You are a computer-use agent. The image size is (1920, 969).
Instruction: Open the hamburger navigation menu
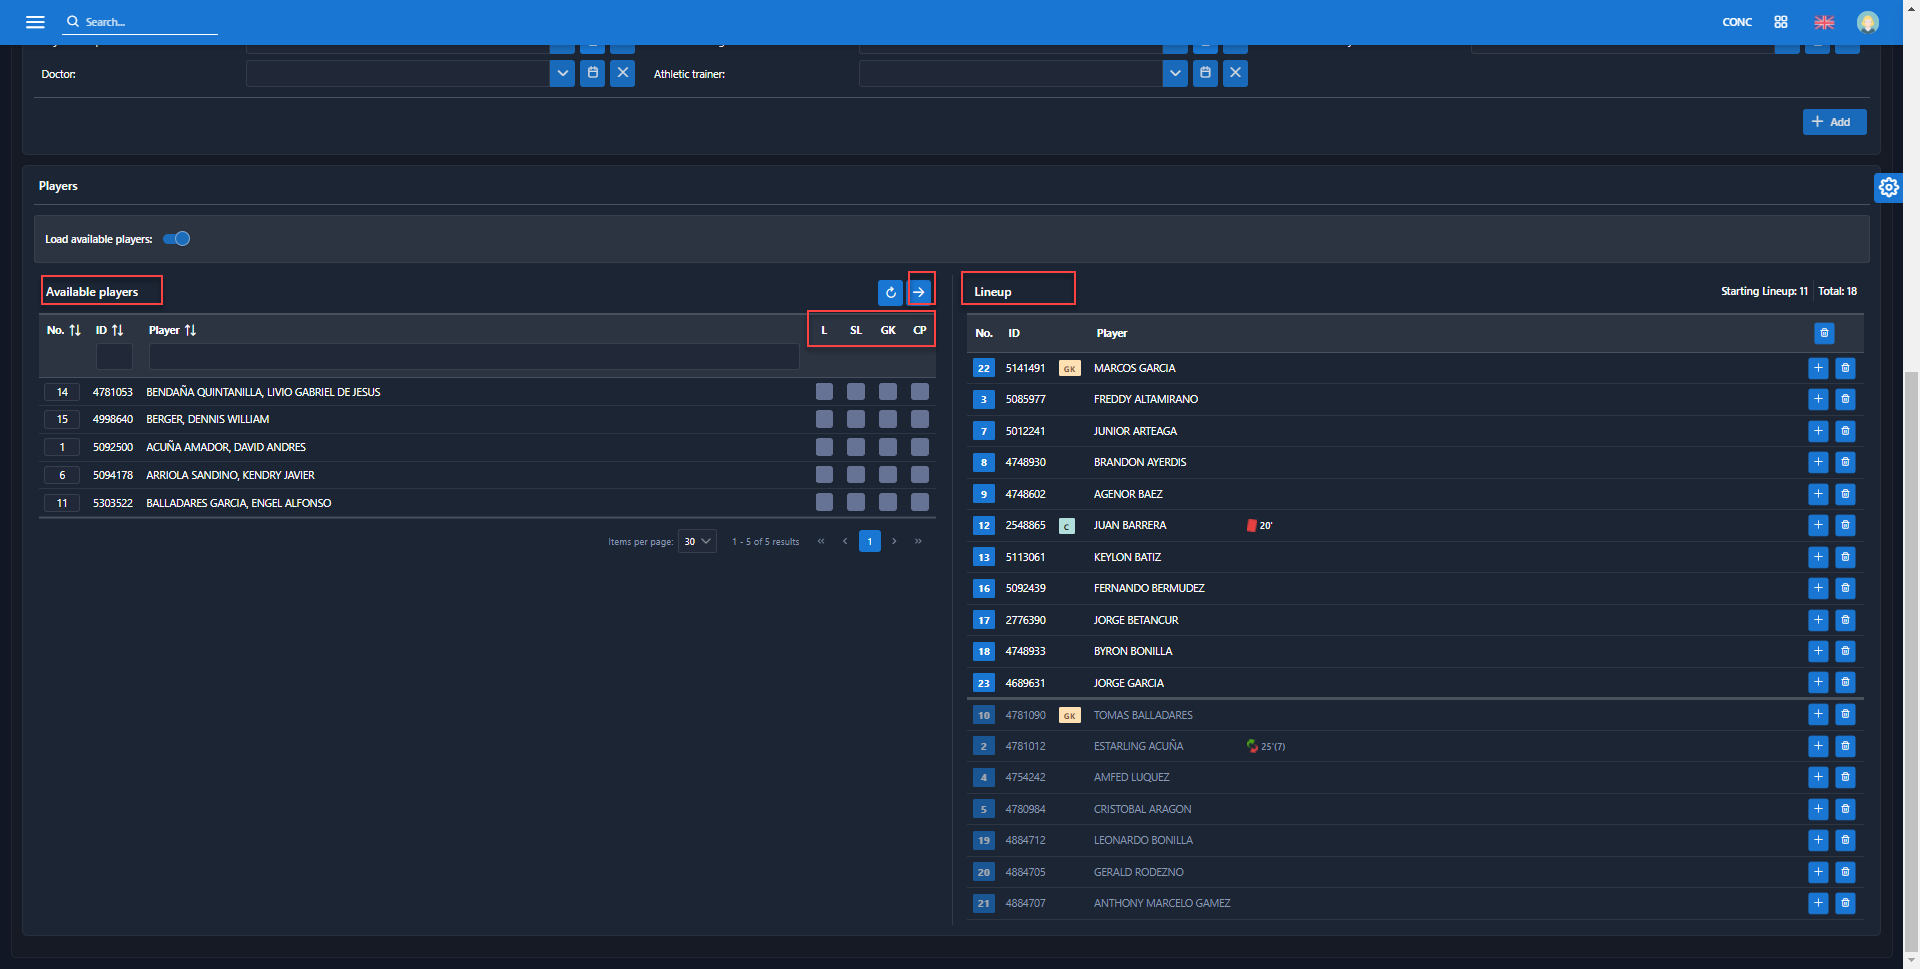[x=35, y=22]
